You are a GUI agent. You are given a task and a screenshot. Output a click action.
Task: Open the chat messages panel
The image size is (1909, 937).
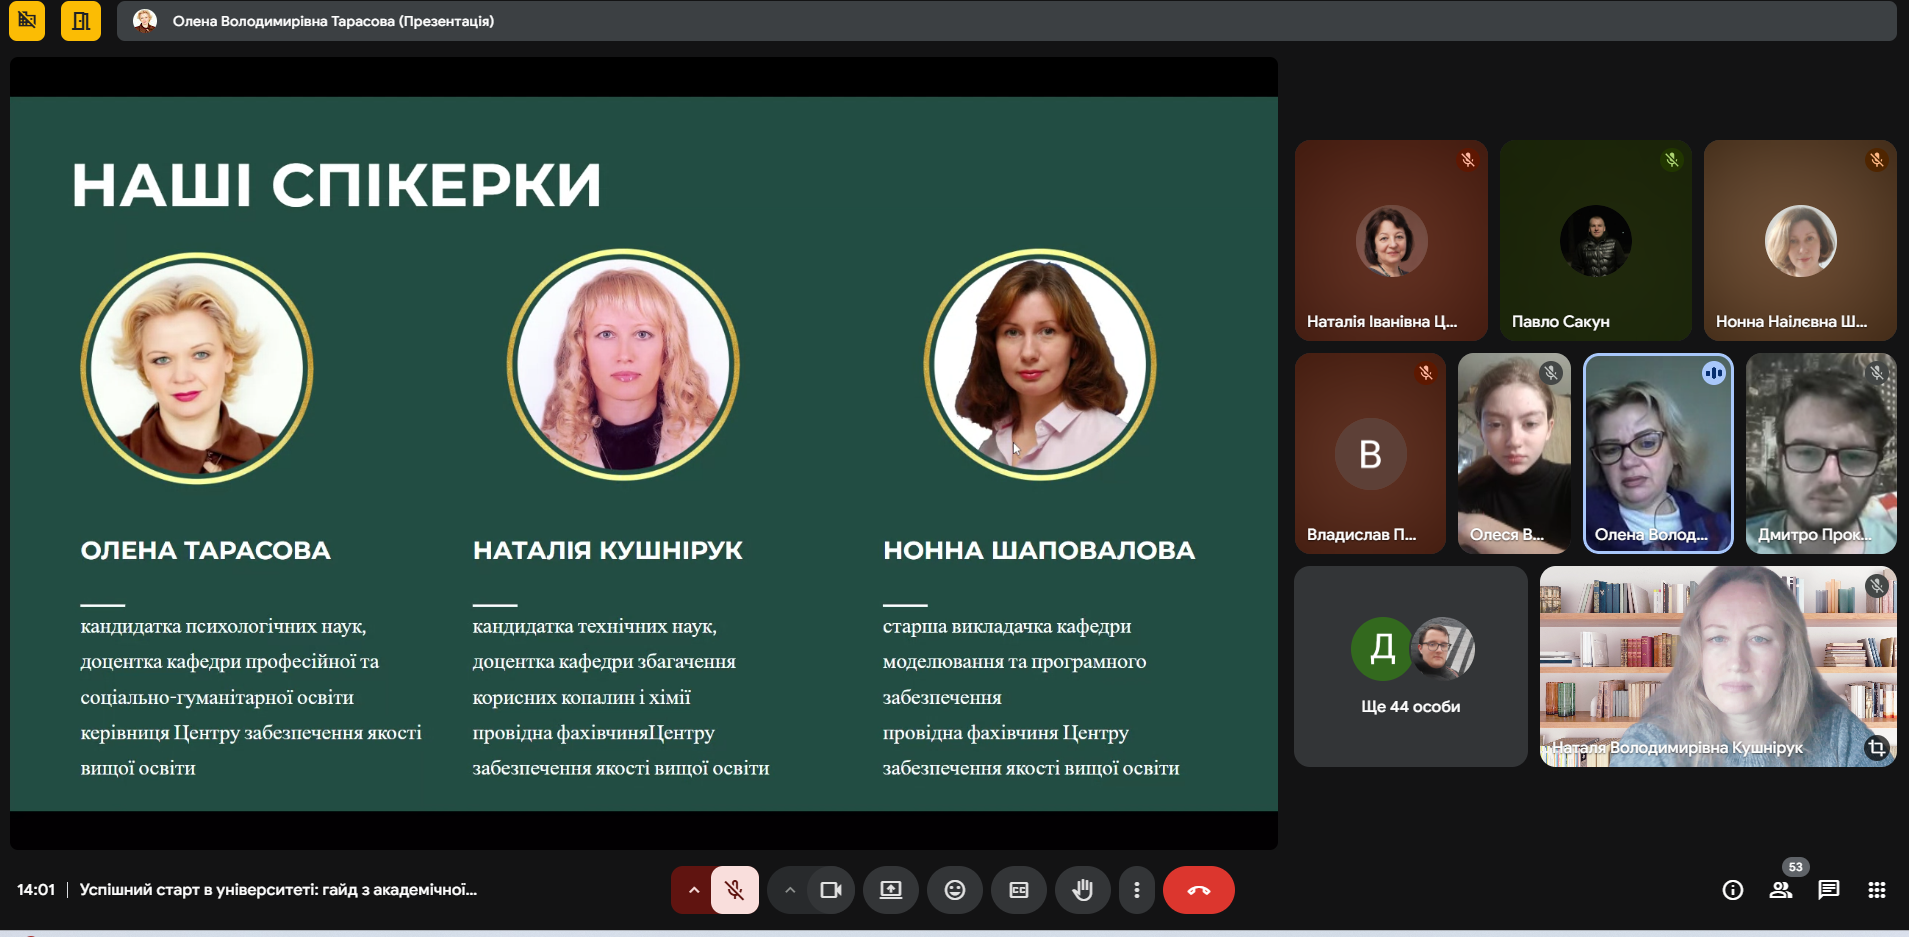(x=1828, y=890)
